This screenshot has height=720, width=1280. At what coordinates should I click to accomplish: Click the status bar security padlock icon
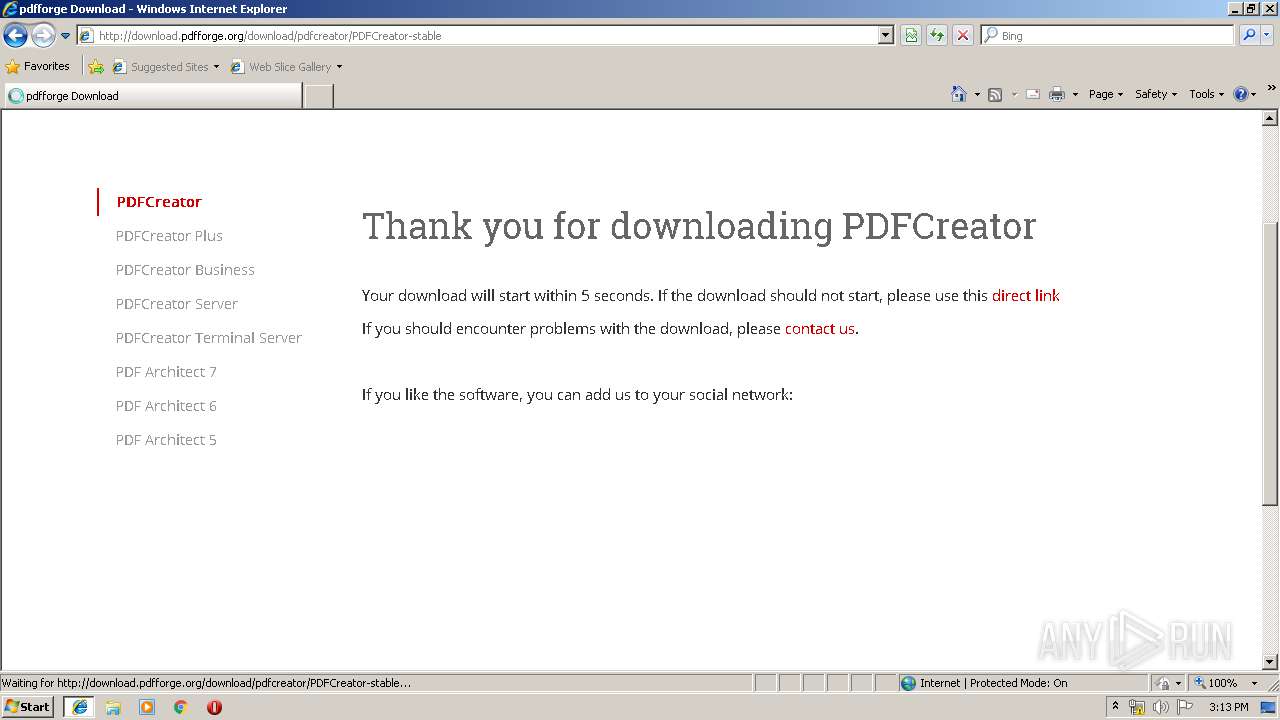(1163, 683)
